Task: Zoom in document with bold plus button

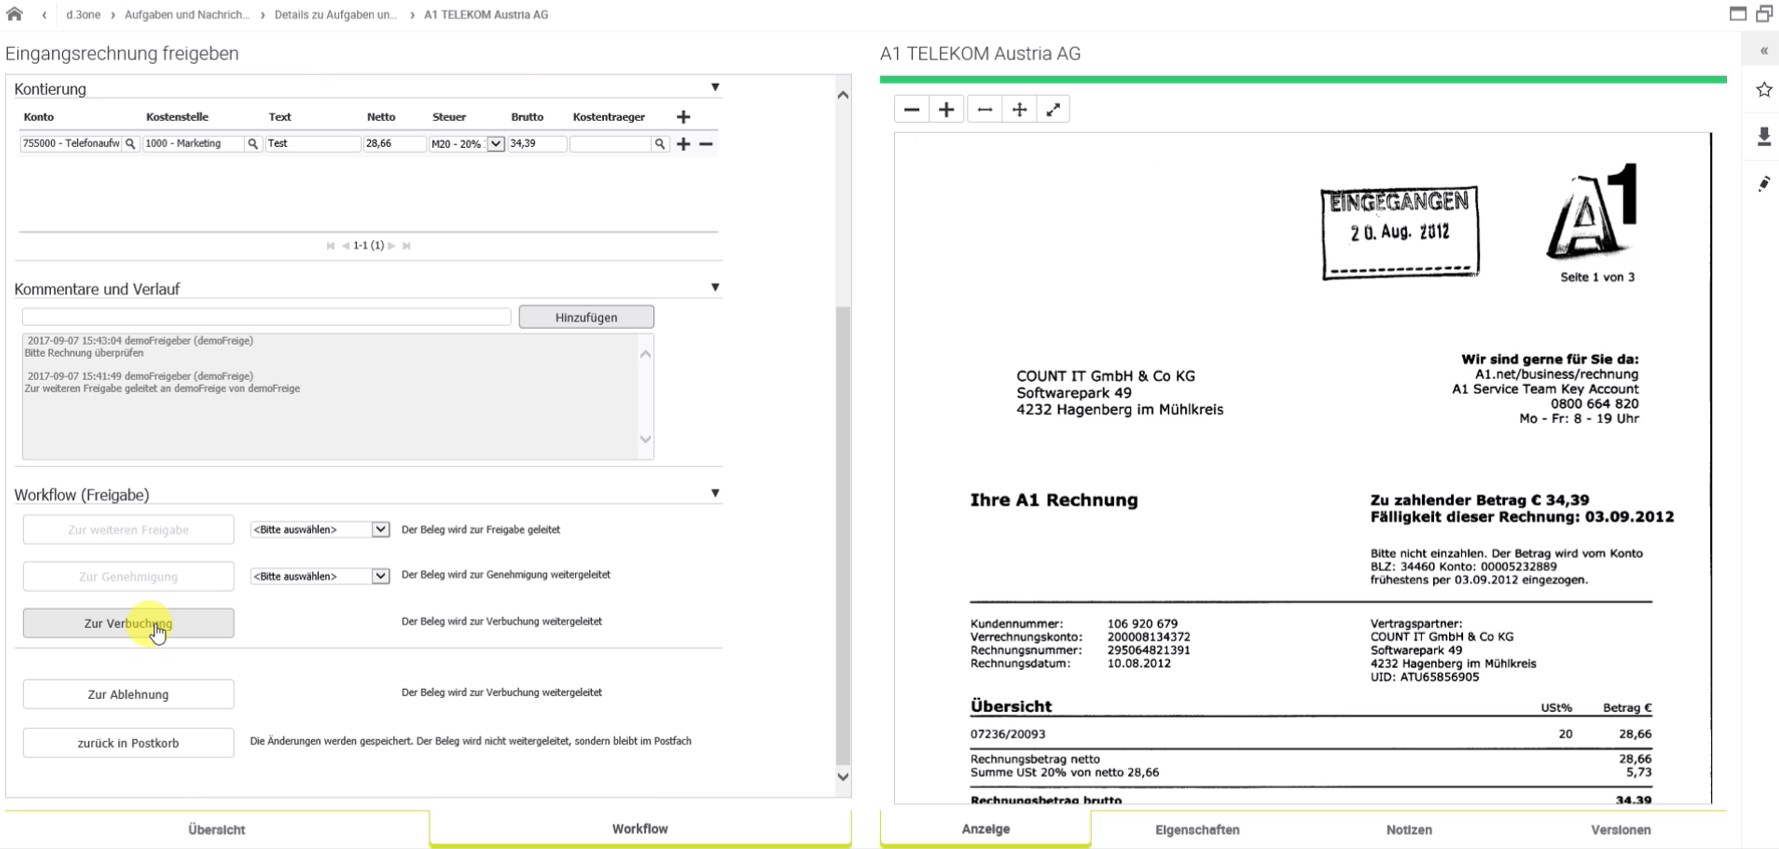Action: point(946,110)
